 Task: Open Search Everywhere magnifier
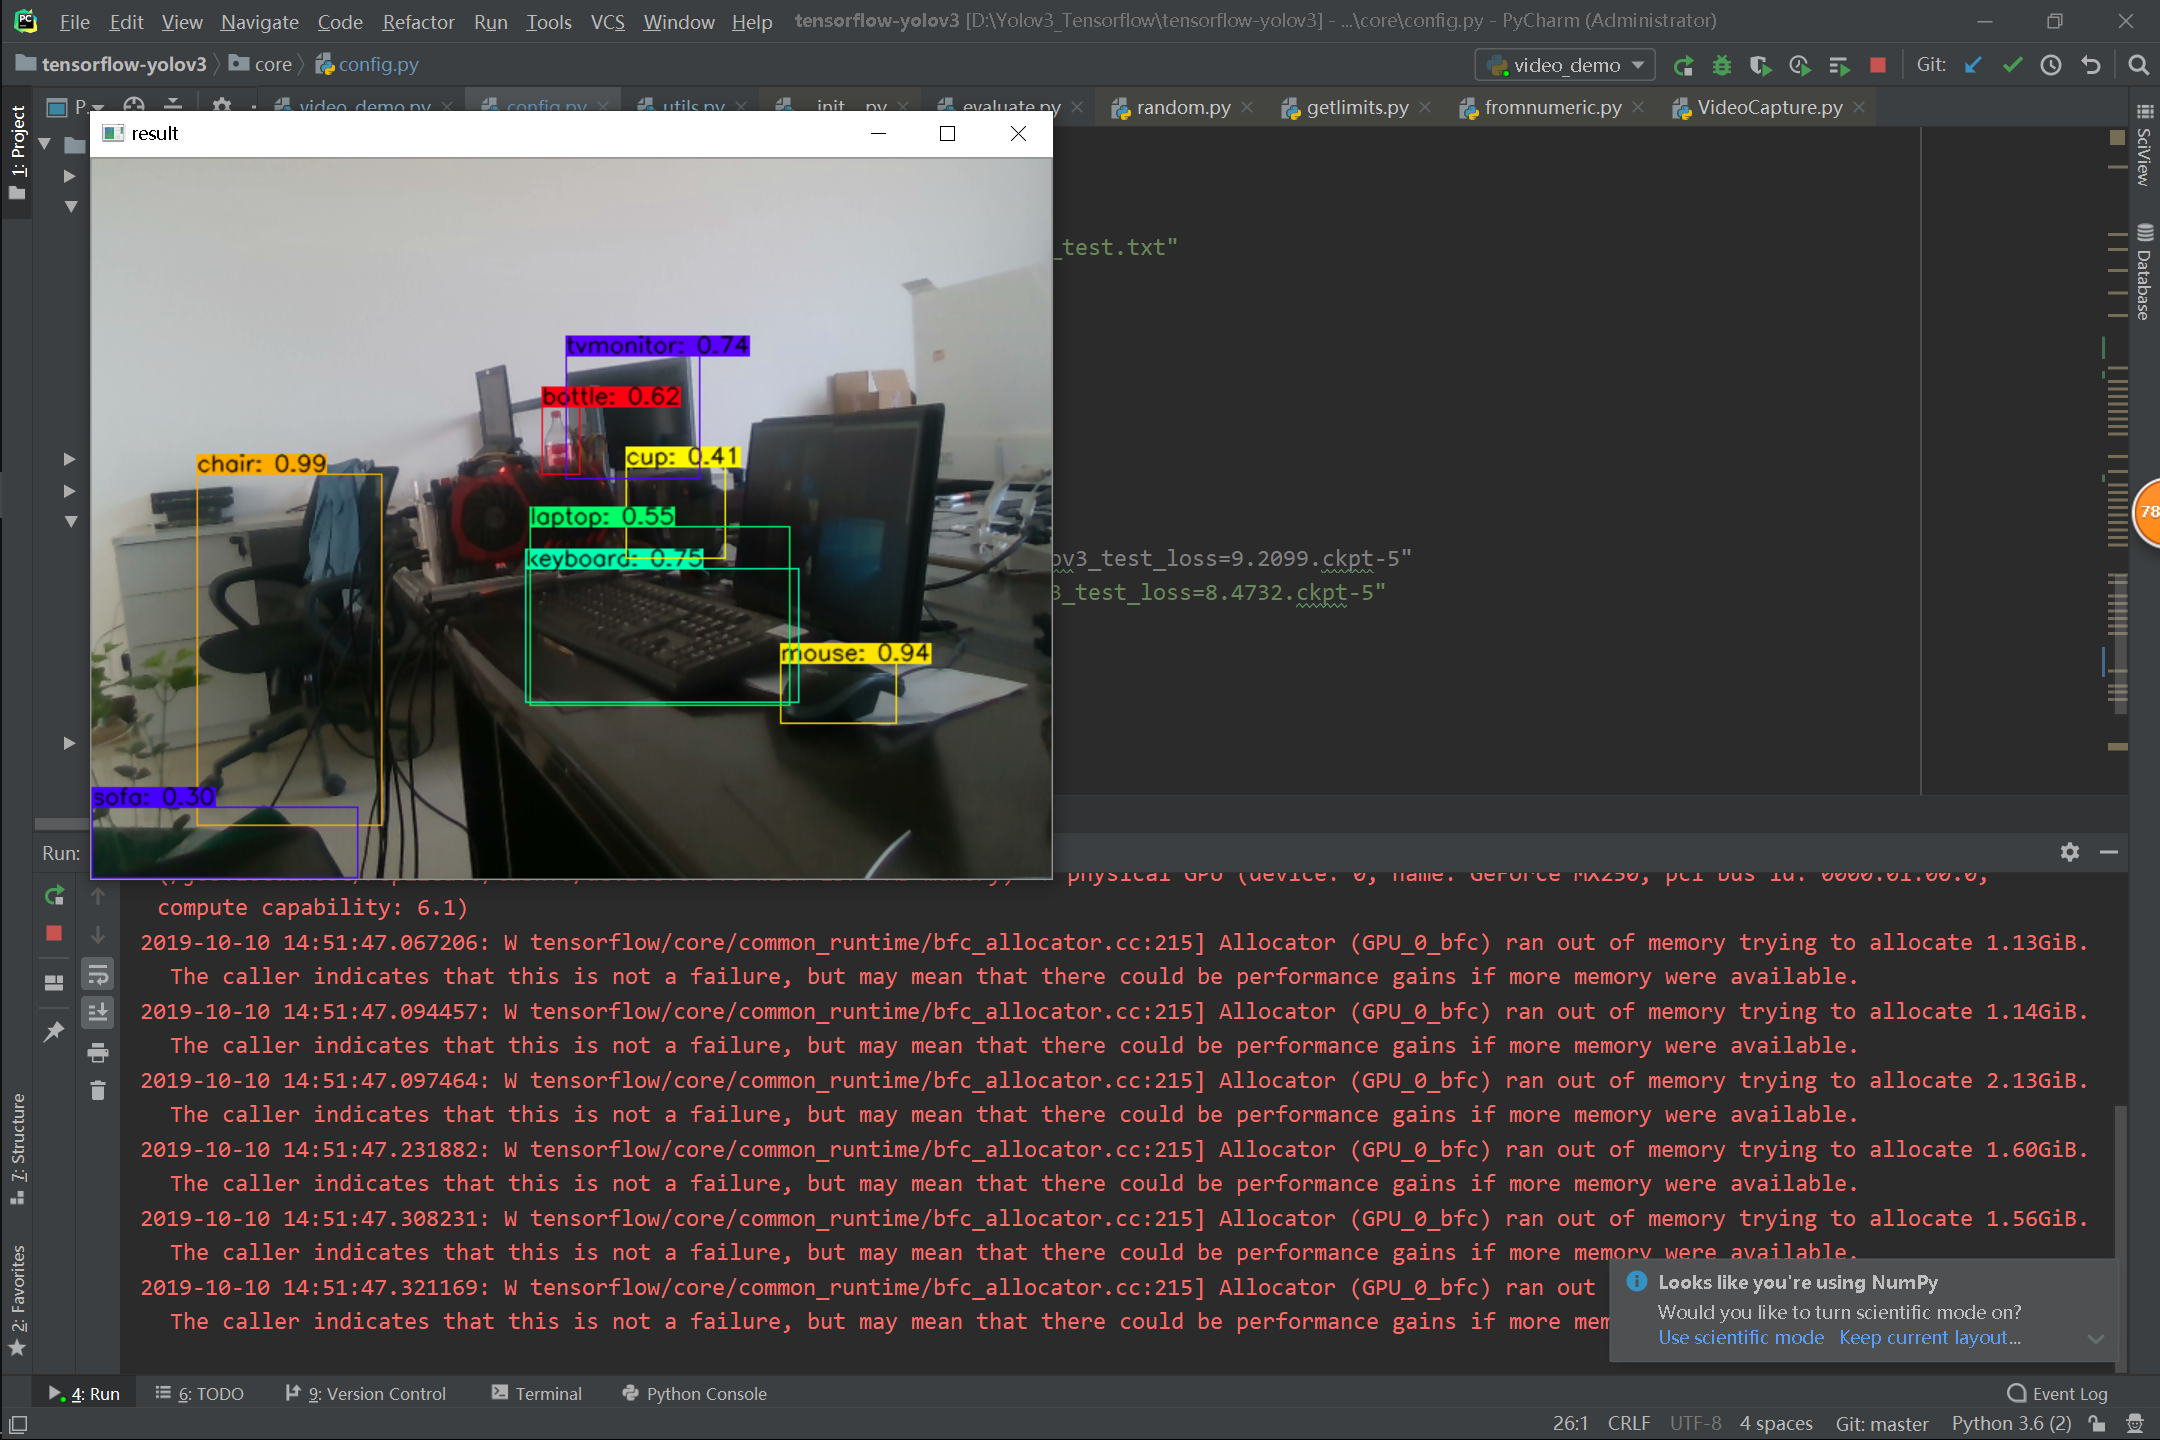(x=2138, y=66)
